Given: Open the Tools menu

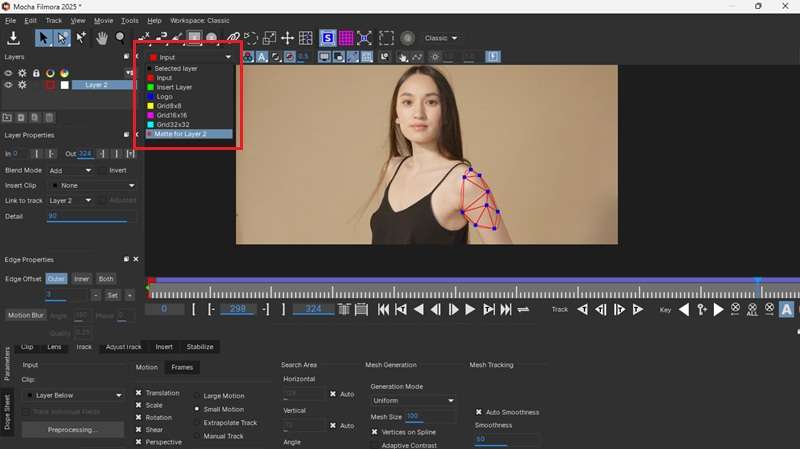Looking at the screenshot, I should (130, 20).
